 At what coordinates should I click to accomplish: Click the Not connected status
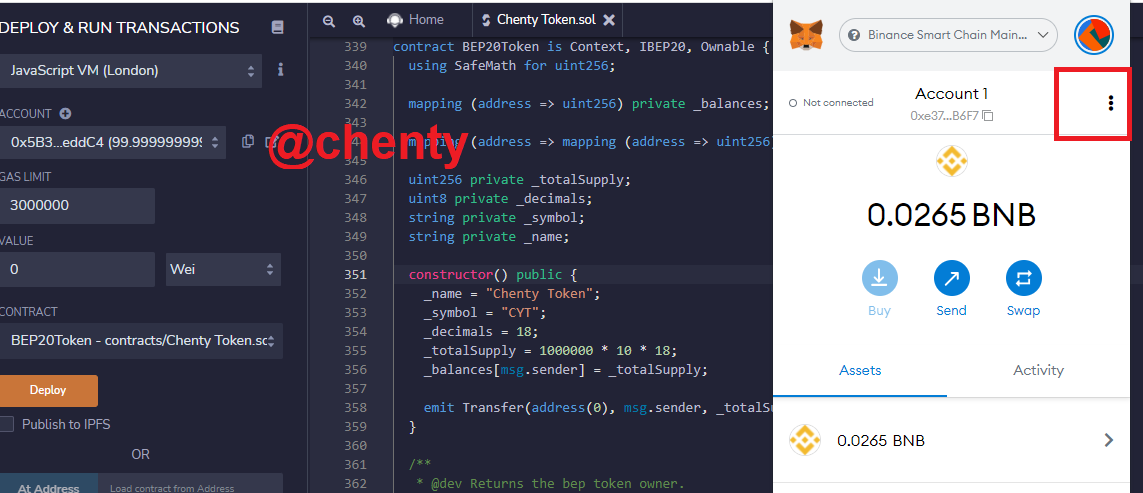pos(831,103)
